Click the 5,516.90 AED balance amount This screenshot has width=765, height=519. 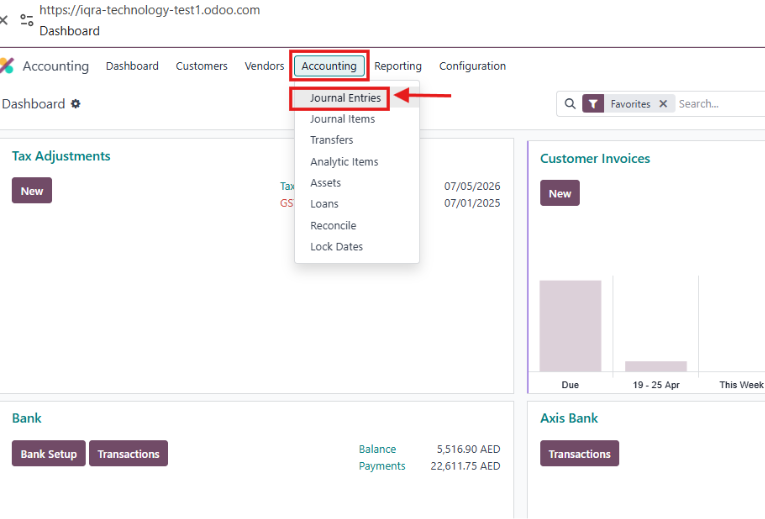point(468,449)
